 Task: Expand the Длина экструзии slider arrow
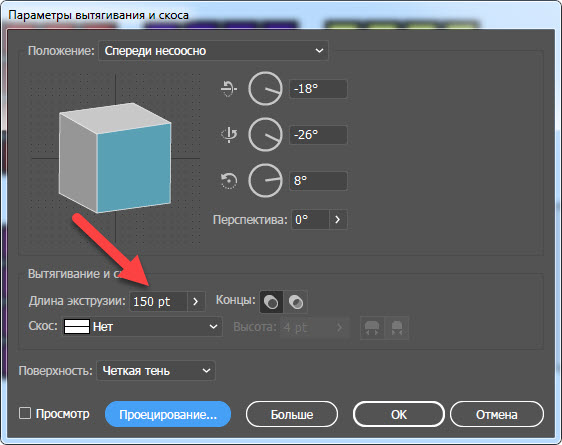(196, 301)
